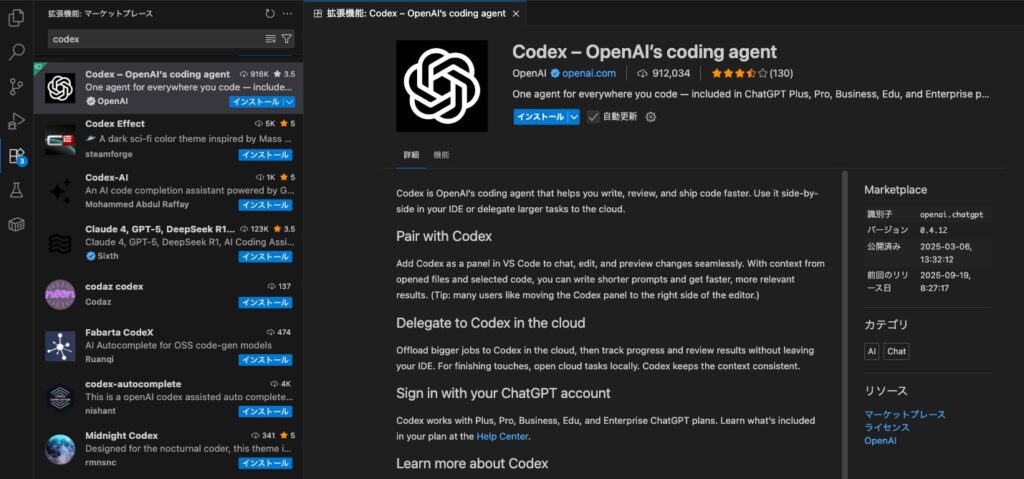Viewport: 1024px width, 479px height.
Task: Toggle the 自動更新 auto-update checkbox
Action: pos(593,117)
